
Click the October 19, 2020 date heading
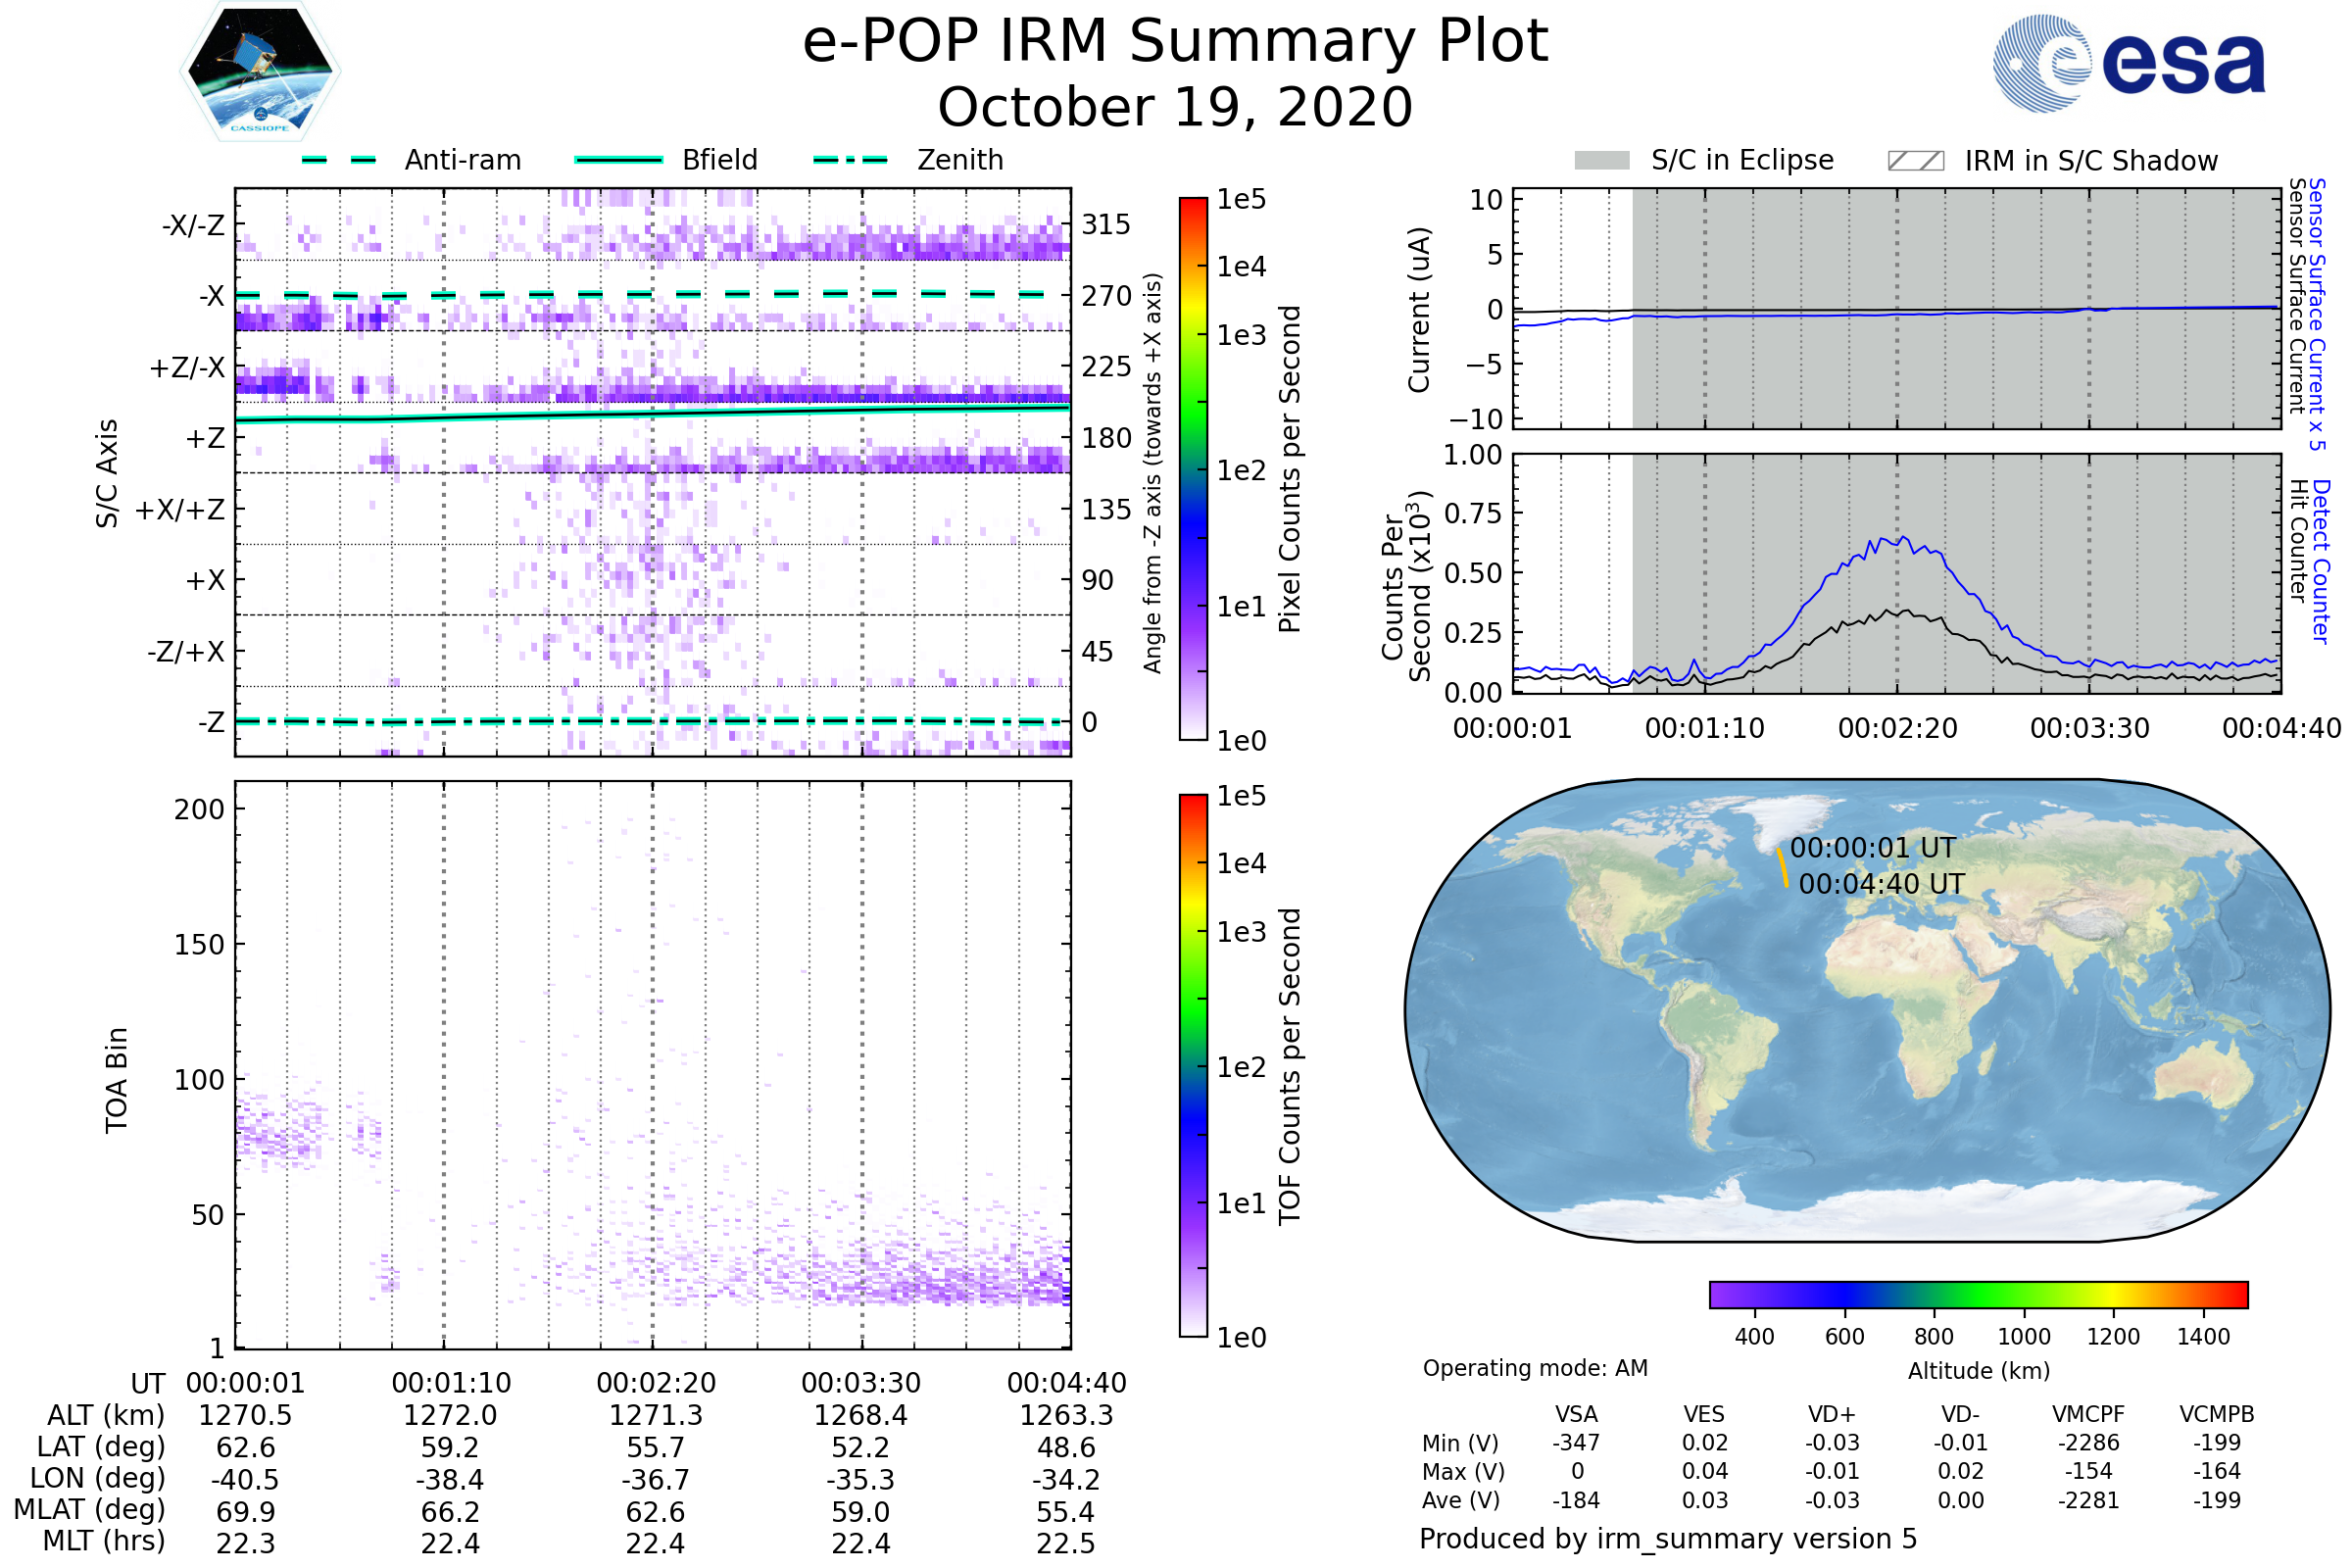(1175, 107)
